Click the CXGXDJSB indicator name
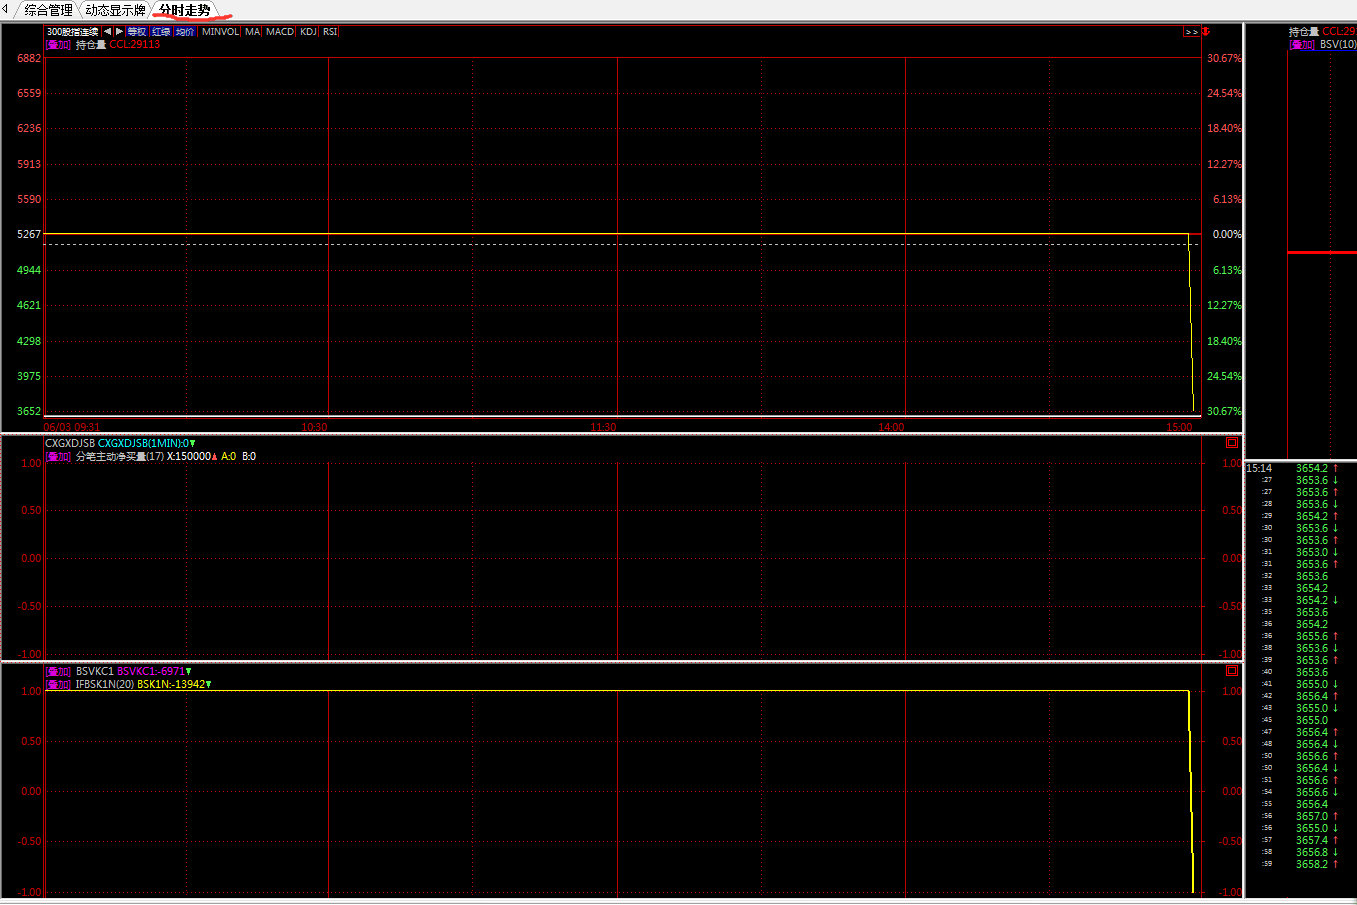The image size is (1357, 905). pyautogui.click(x=70, y=443)
